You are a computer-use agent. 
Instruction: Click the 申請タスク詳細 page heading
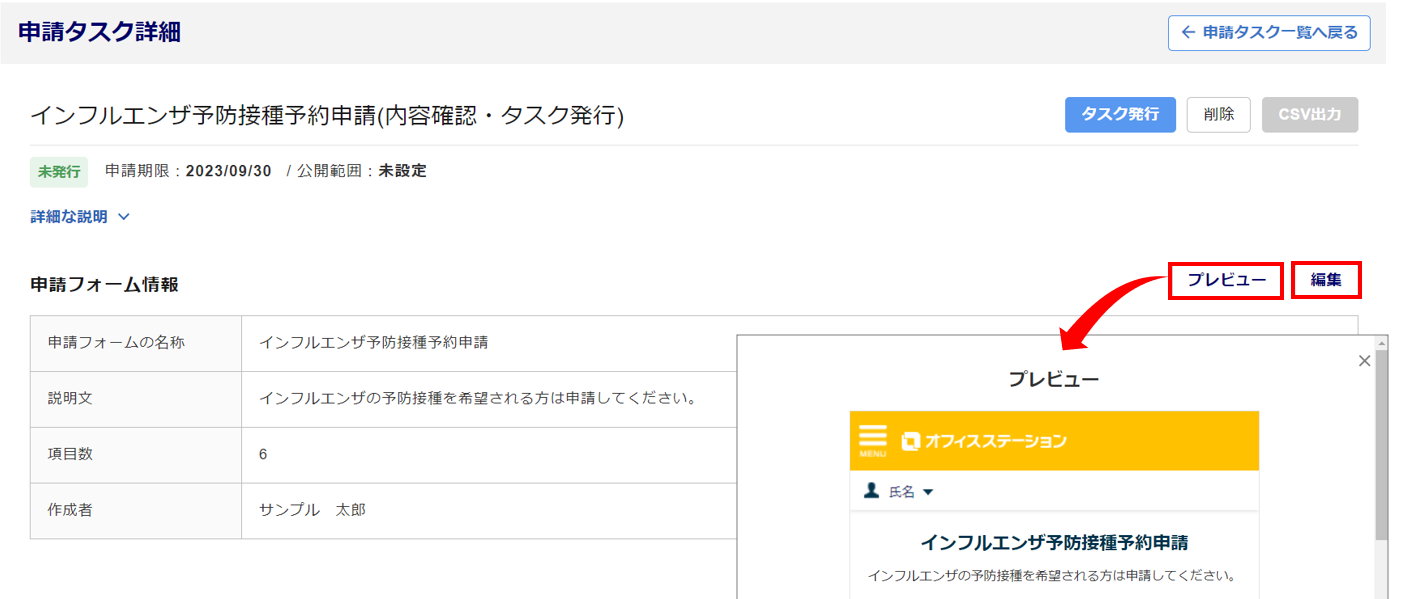click(x=100, y=32)
